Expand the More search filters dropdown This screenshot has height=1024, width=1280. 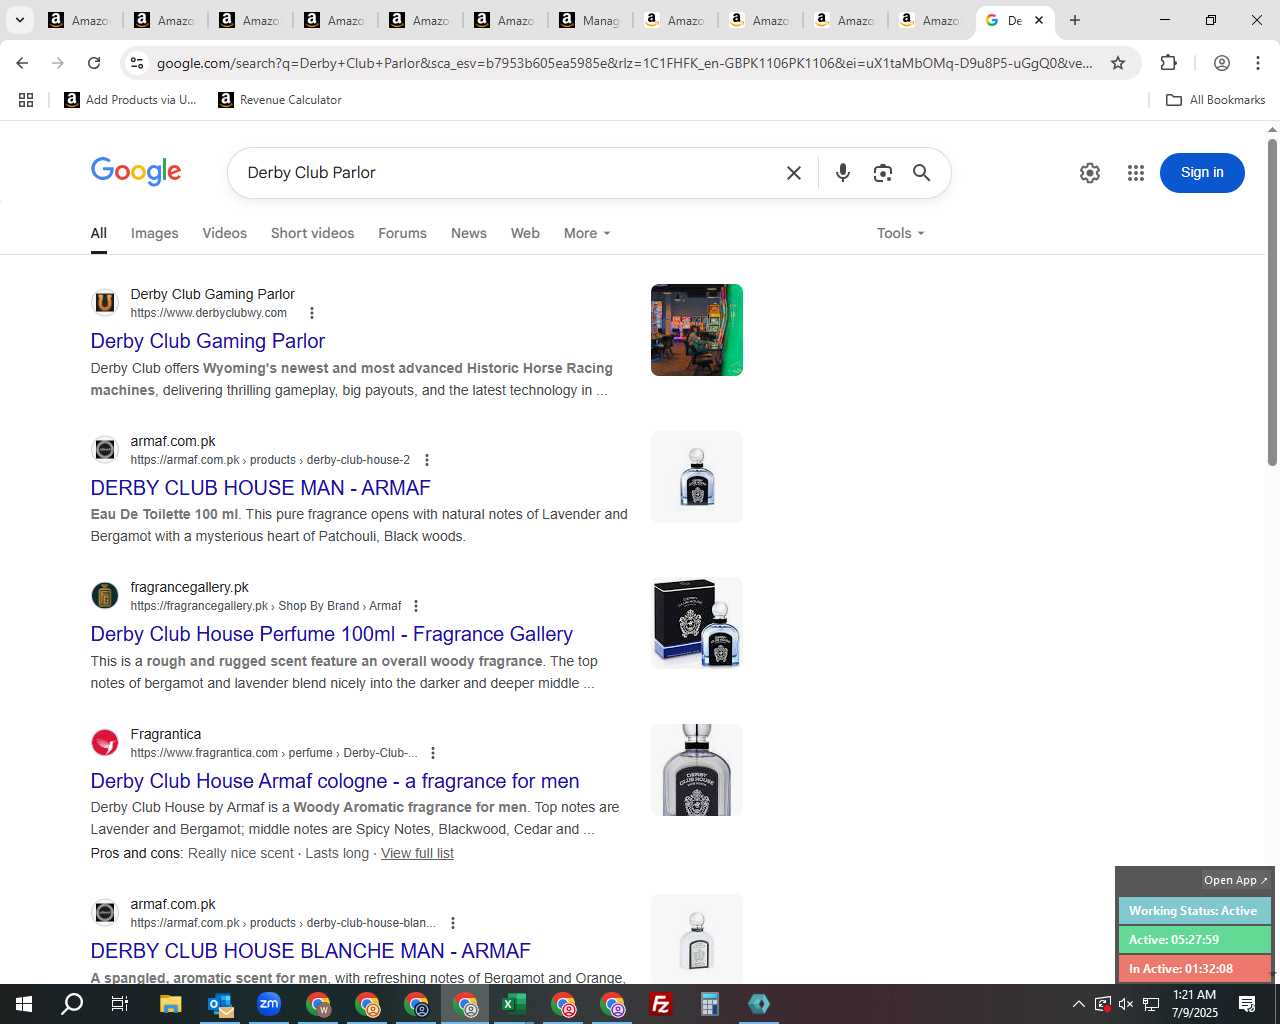coord(587,233)
